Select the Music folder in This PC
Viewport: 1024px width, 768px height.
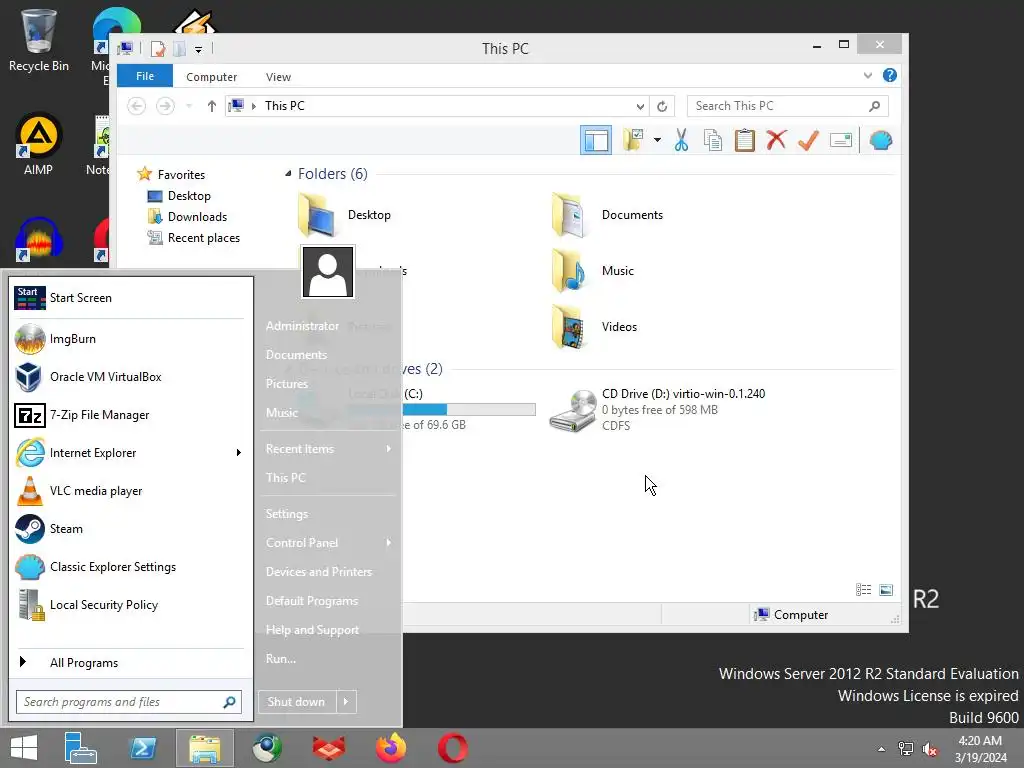[593, 271]
